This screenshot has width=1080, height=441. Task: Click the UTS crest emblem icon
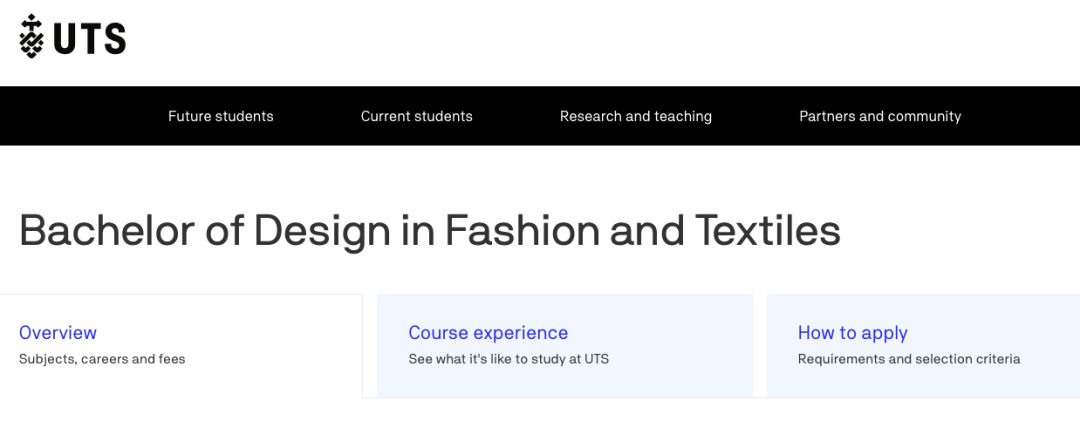(32, 37)
